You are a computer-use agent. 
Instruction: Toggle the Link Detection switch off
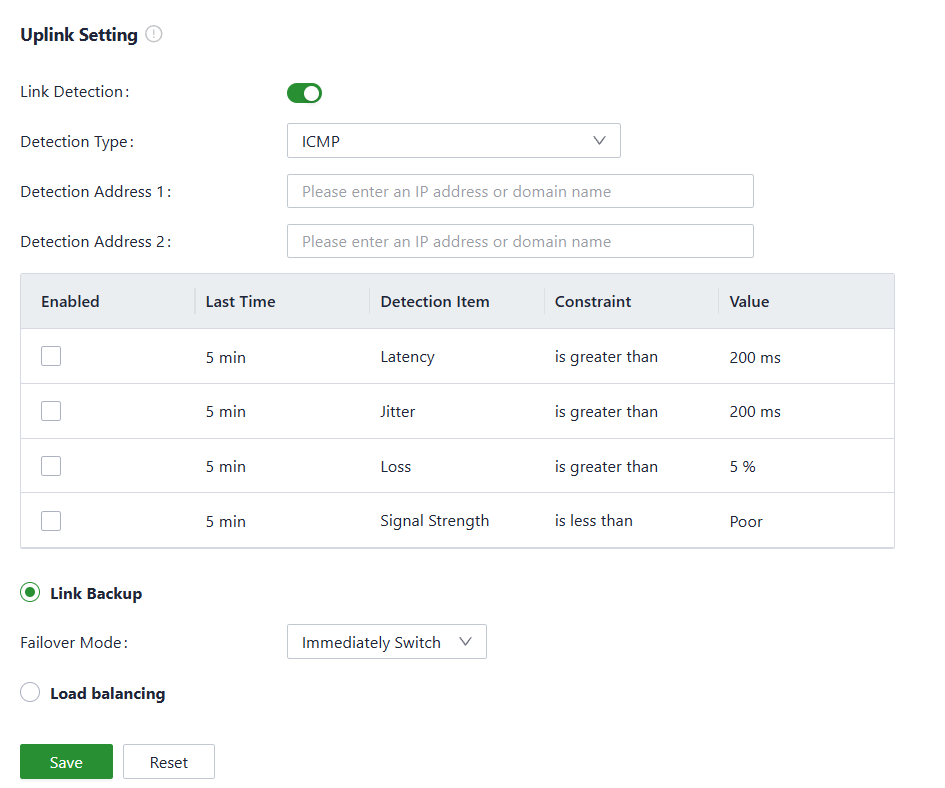tap(304, 93)
